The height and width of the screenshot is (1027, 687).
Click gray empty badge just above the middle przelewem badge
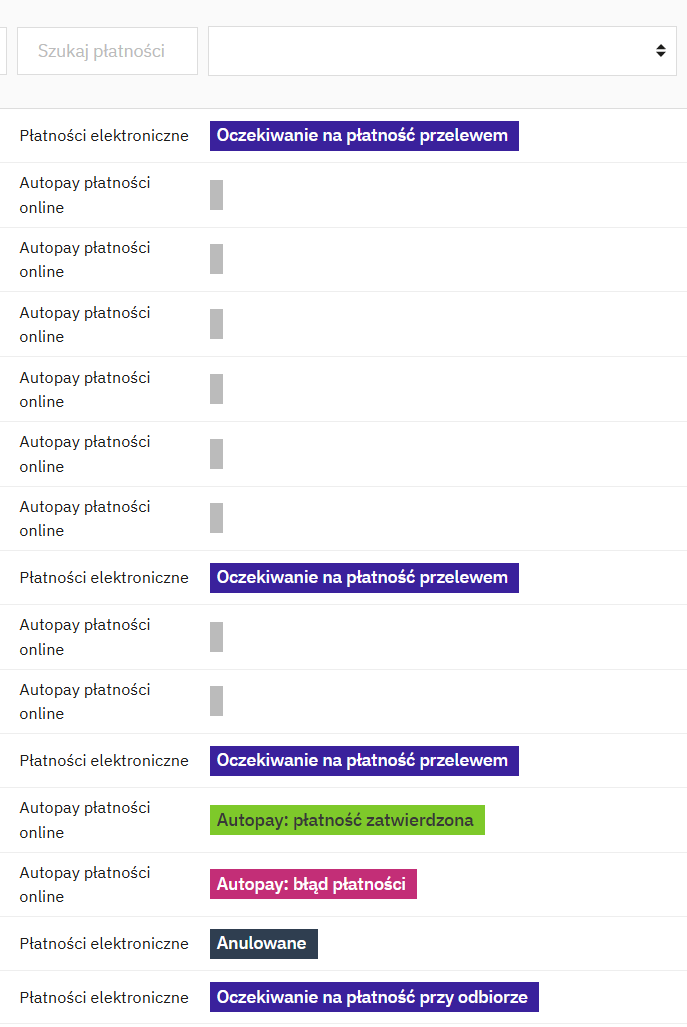point(217,518)
